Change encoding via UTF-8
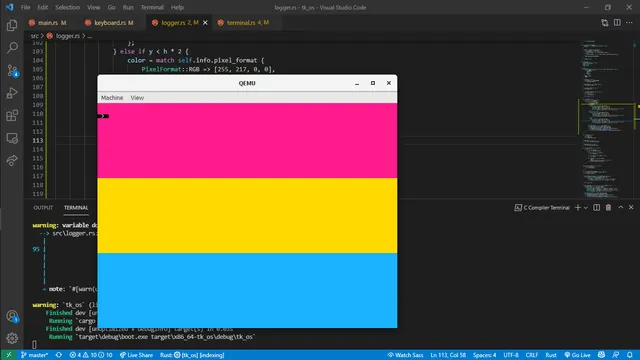The height and width of the screenshot is (360, 640). [x=511, y=355]
